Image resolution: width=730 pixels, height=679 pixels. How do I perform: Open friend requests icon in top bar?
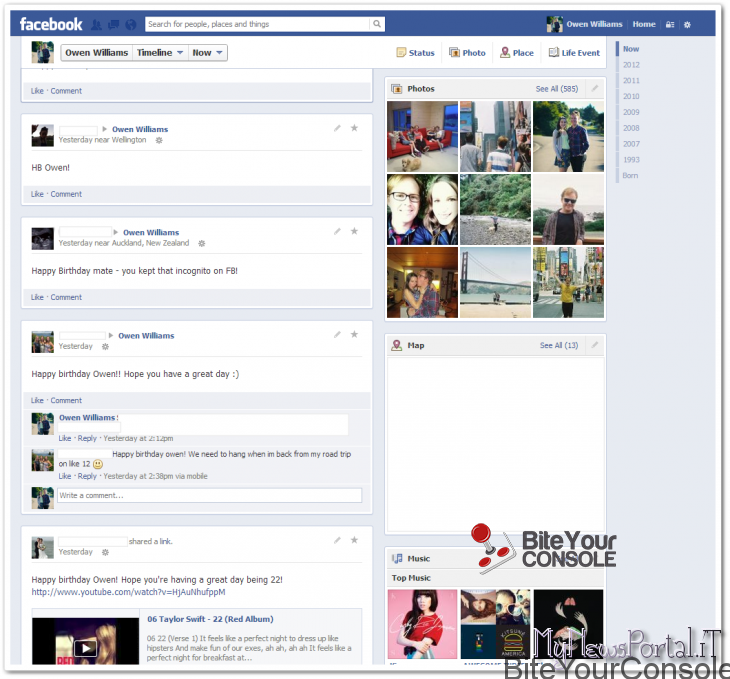(x=96, y=25)
